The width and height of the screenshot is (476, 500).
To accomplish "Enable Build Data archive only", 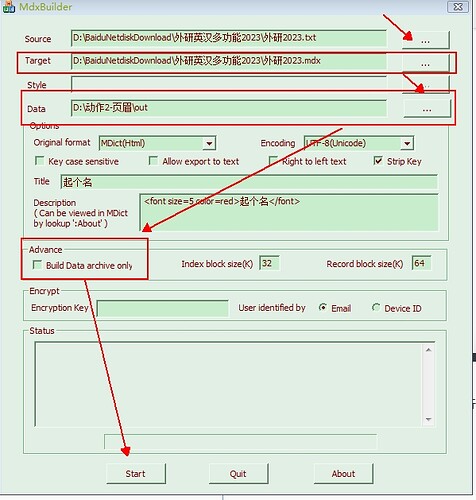I will [37, 265].
